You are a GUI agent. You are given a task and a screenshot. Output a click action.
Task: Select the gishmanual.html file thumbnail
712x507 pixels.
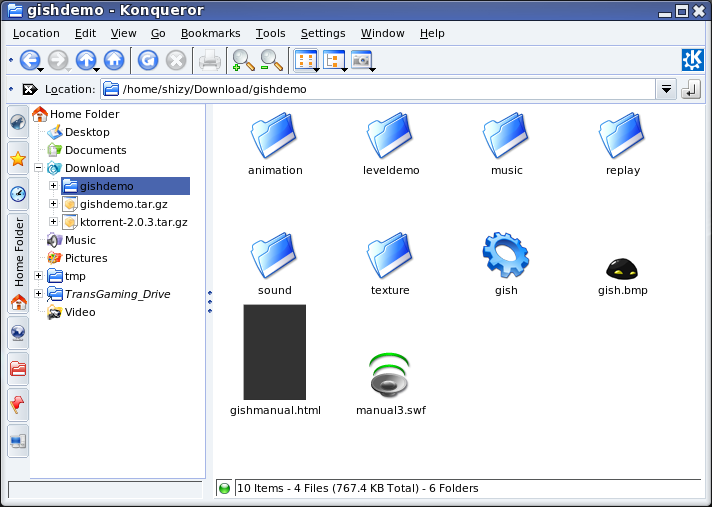pos(274,353)
